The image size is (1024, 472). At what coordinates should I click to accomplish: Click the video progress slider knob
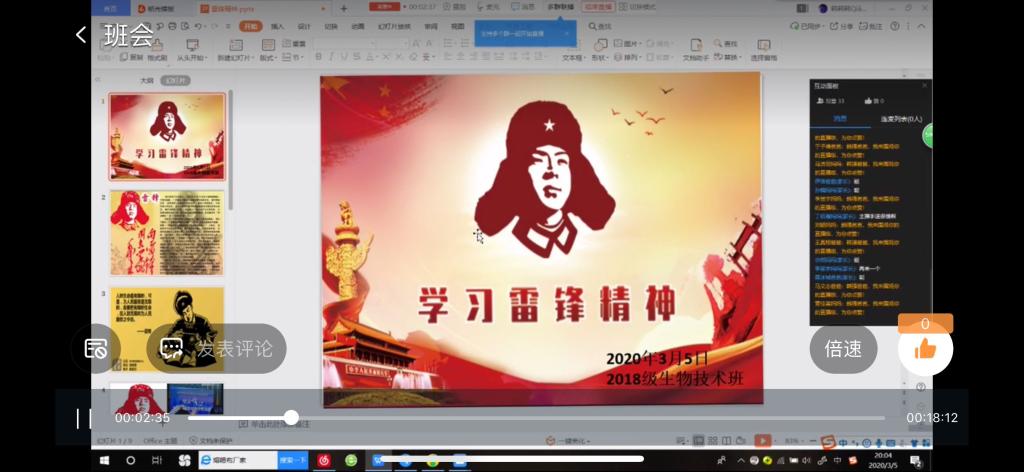click(291, 417)
